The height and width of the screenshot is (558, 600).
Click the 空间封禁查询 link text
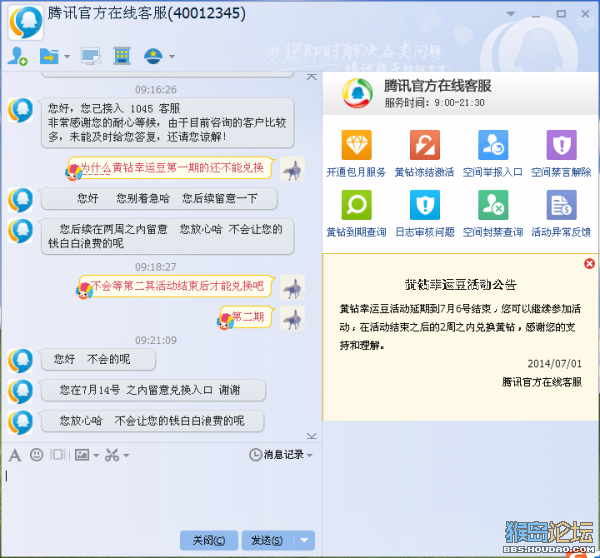pos(492,232)
